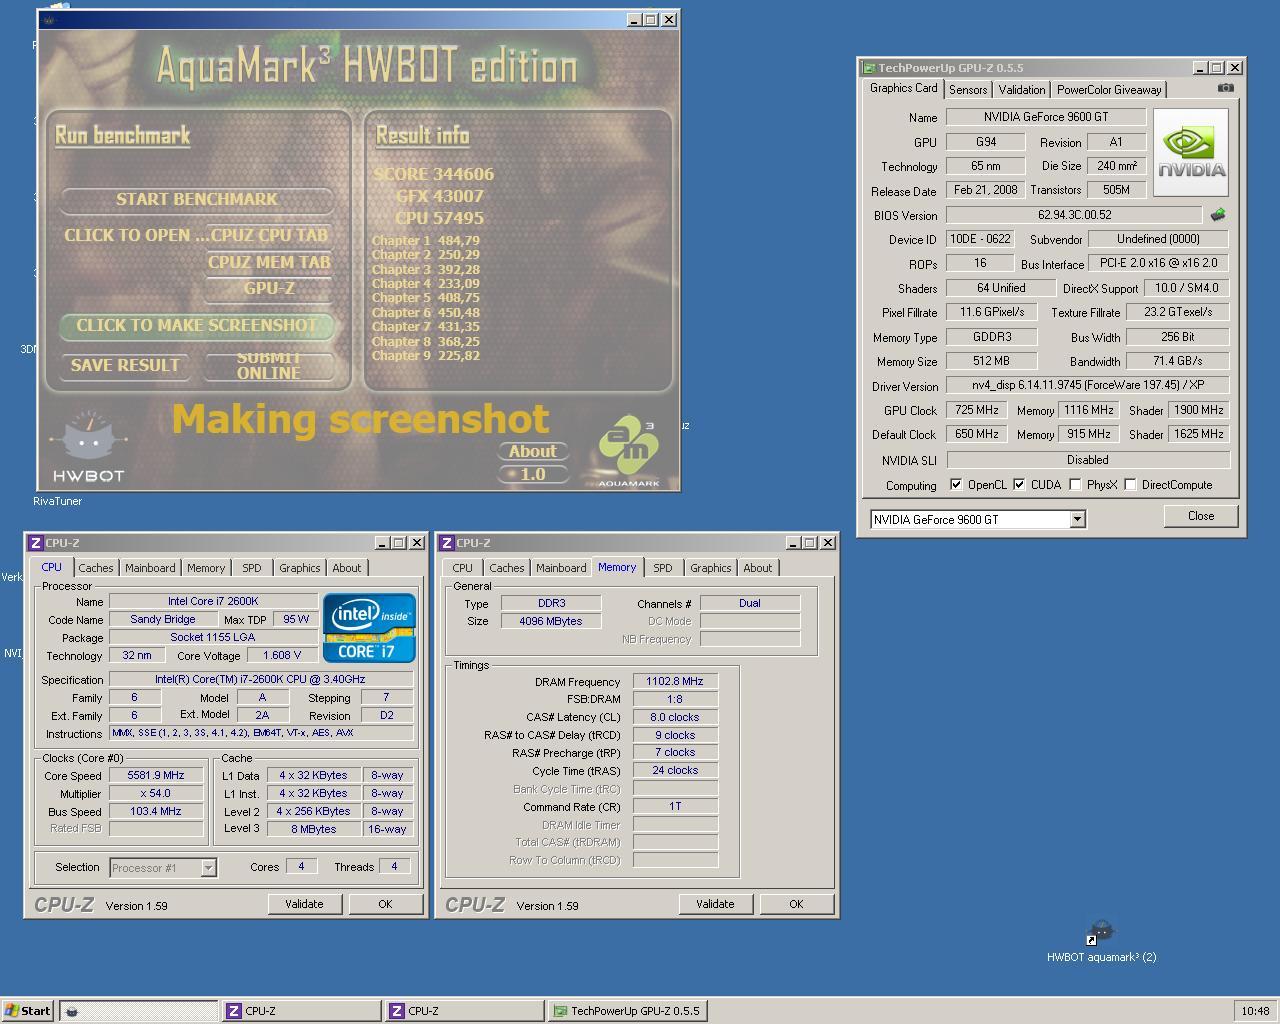This screenshot has width=1280, height=1024.
Task: Click Core Speed value 5581.9 MHz
Action: [x=156, y=775]
